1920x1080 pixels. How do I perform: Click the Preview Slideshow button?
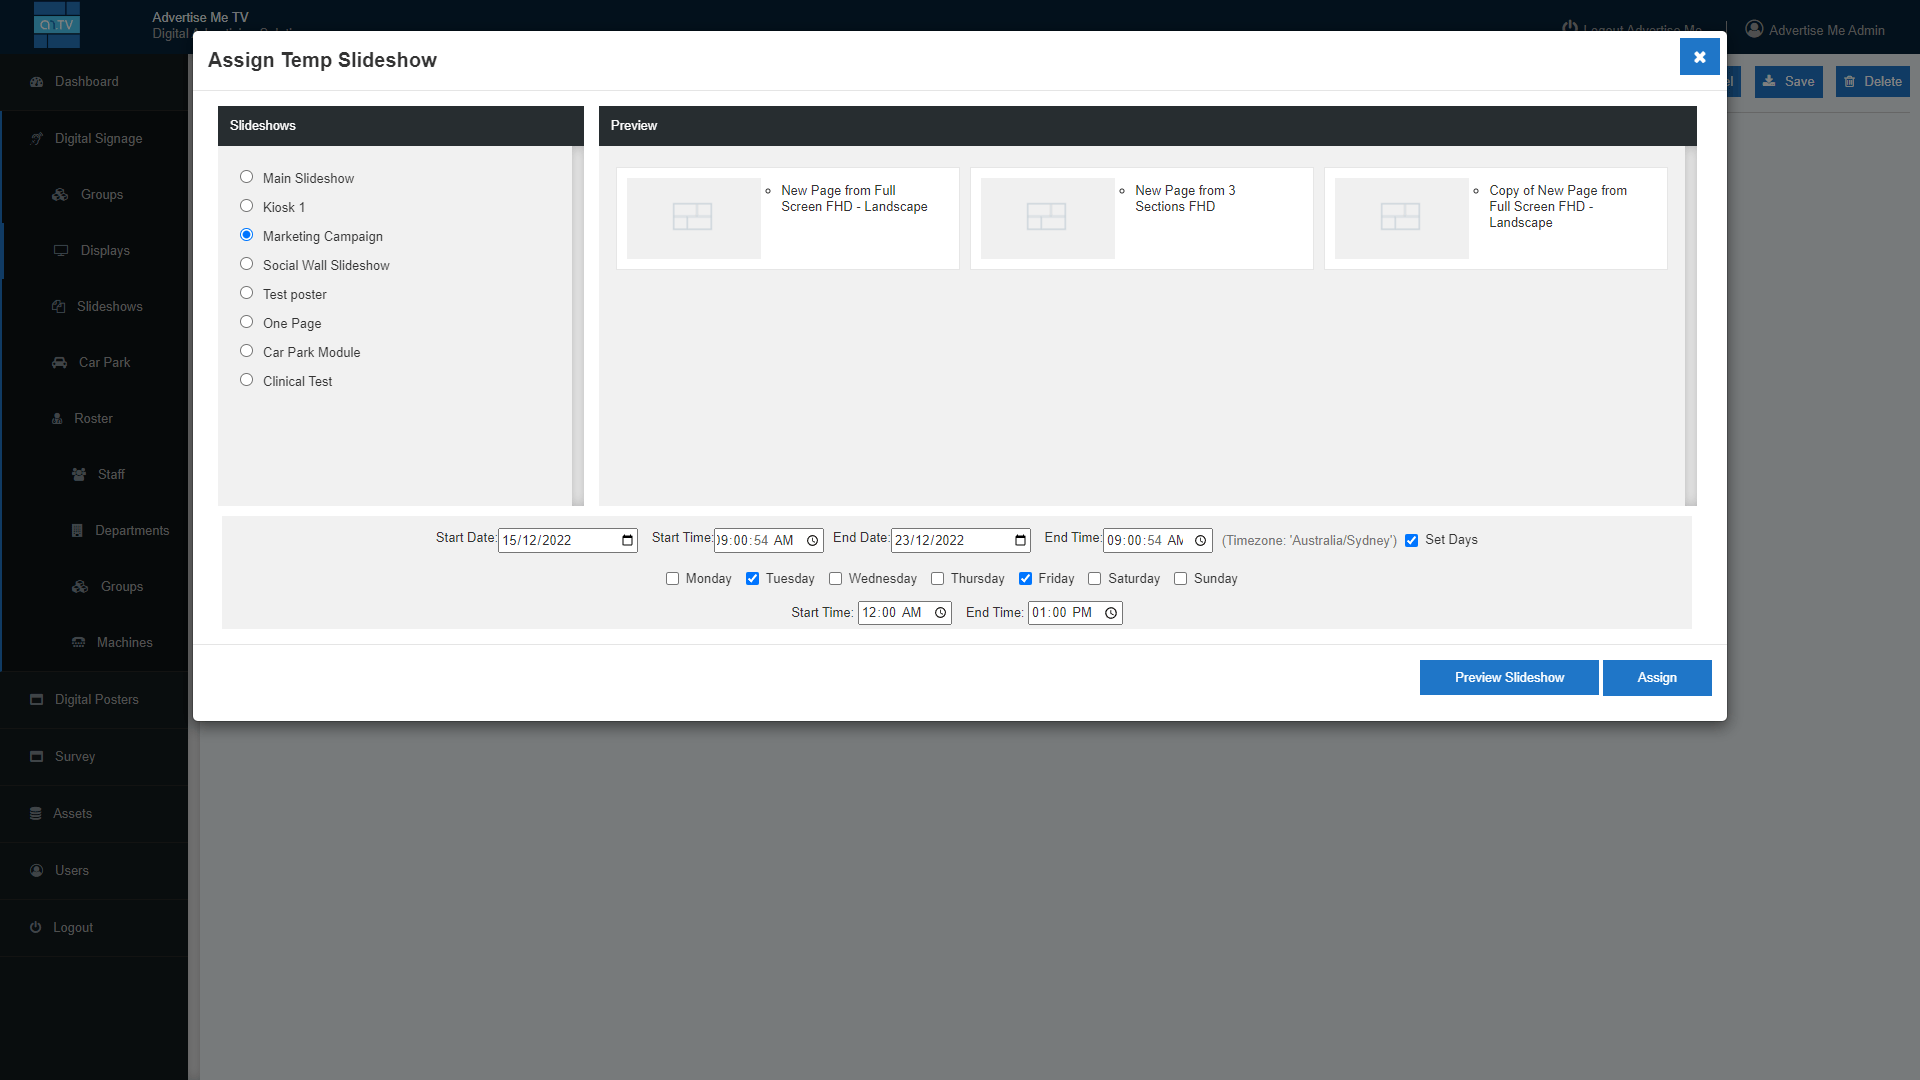1508,678
